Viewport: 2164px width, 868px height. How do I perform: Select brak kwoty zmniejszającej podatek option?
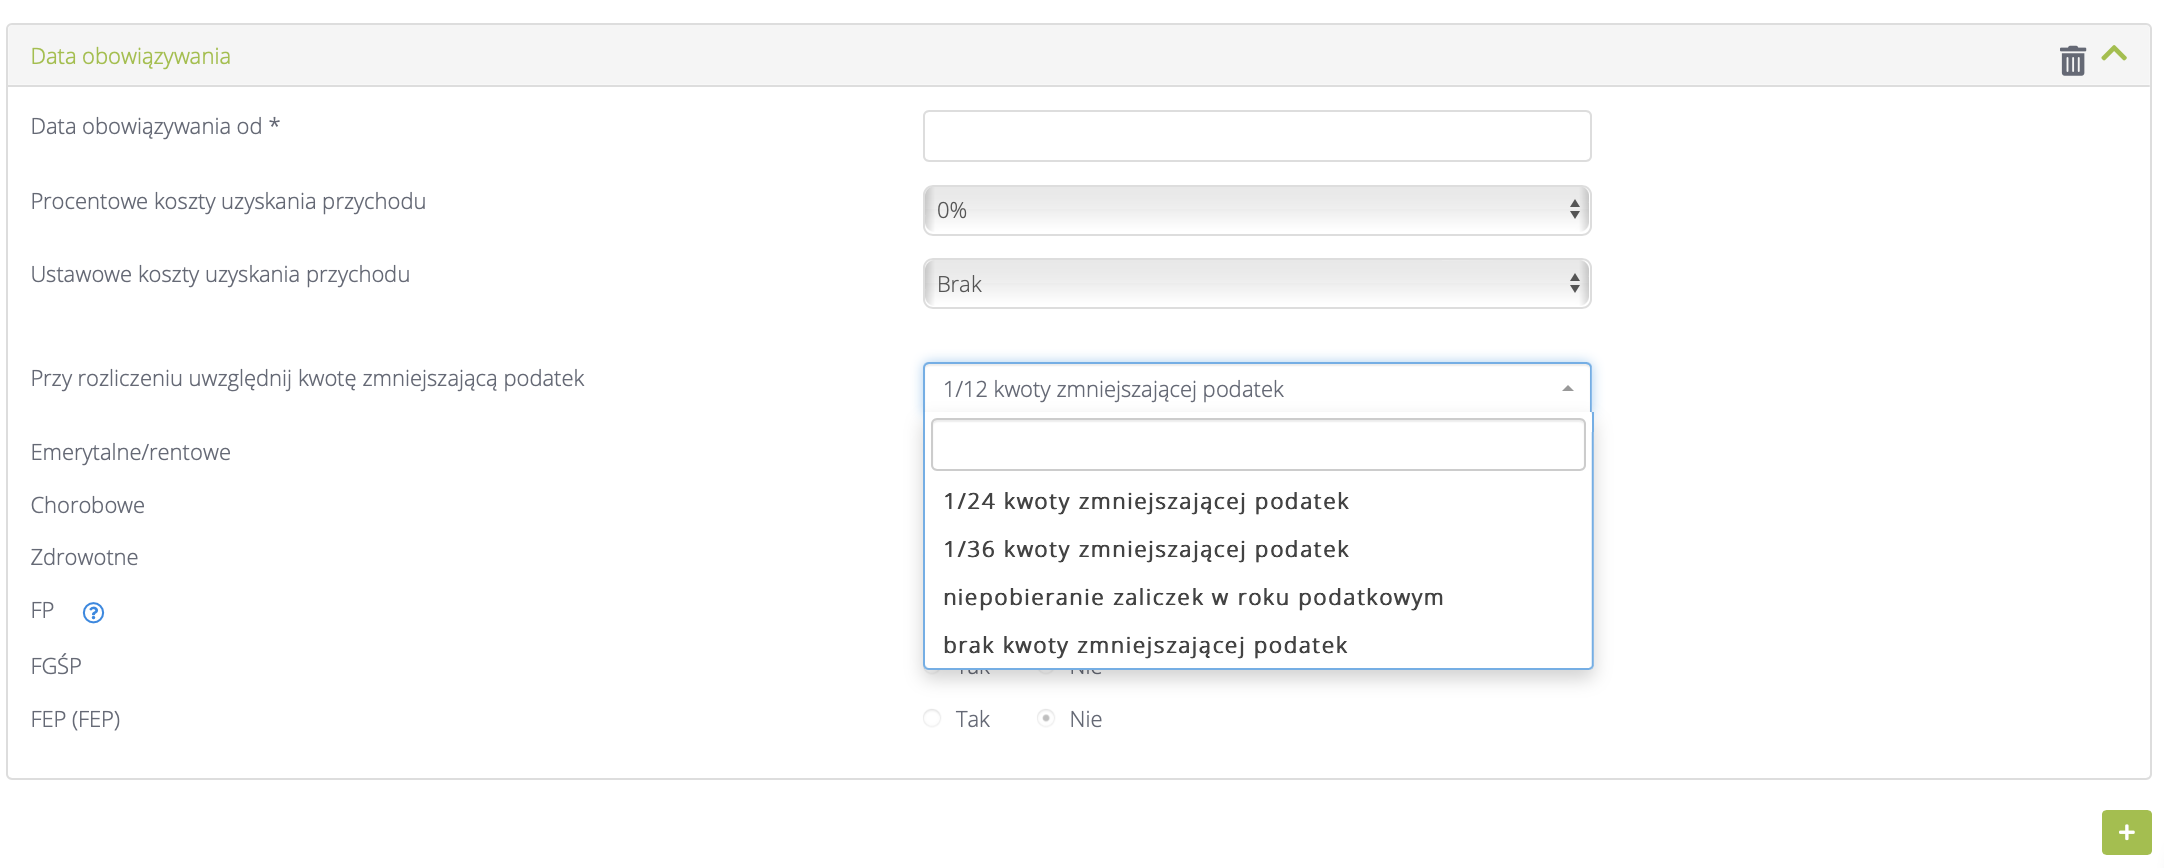1145,645
